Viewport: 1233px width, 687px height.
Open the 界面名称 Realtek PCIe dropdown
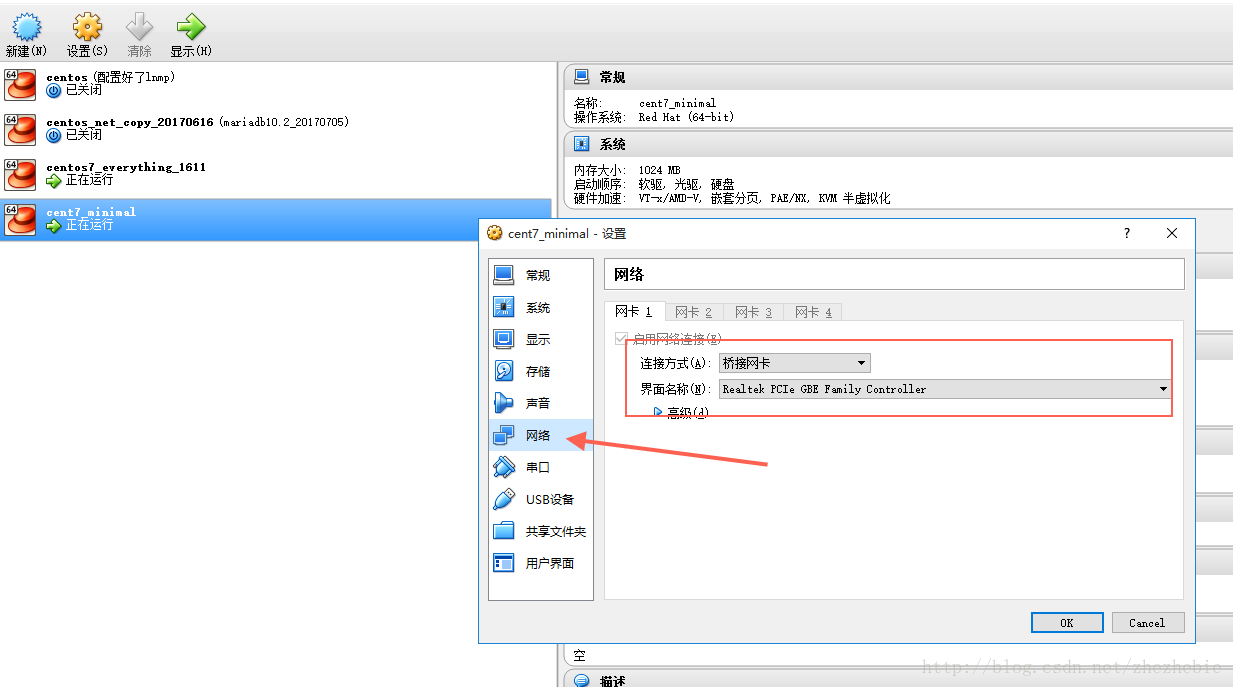point(945,389)
